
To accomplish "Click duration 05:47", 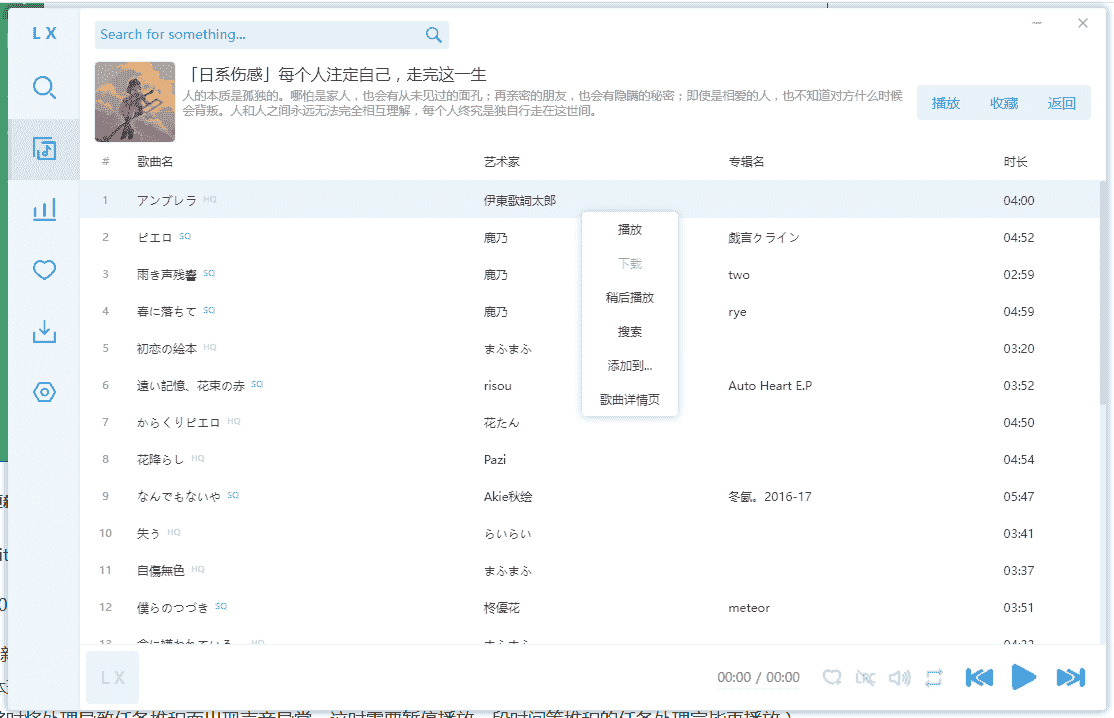I will [1019, 496].
